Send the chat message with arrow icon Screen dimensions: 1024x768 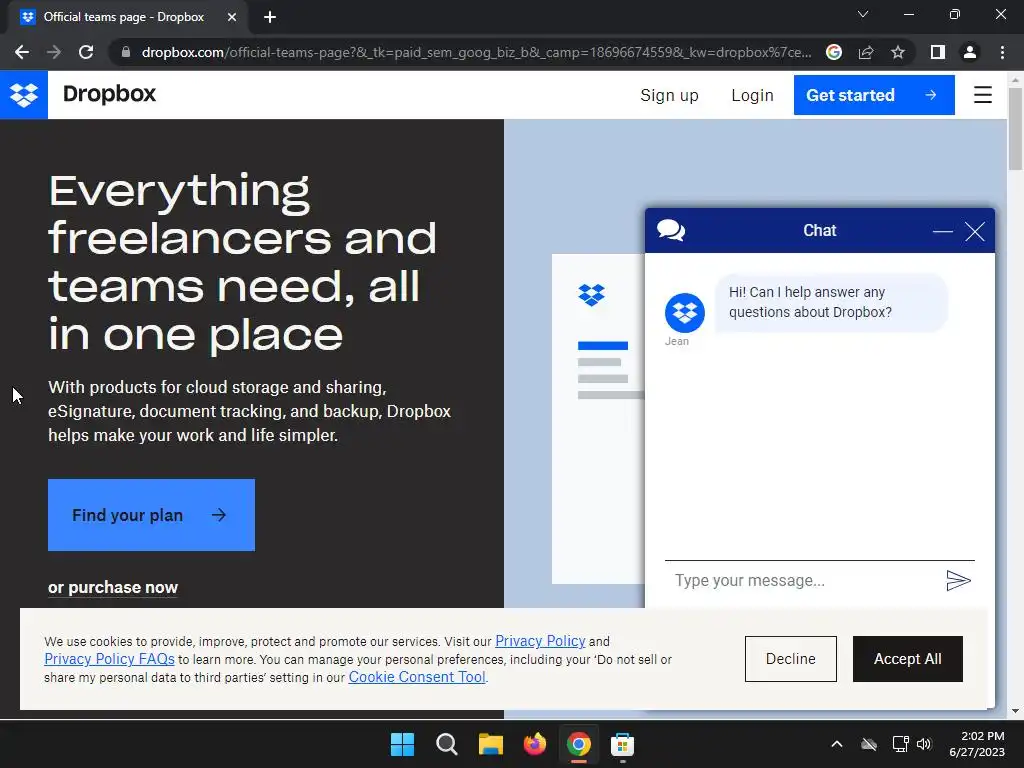coord(958,580)
